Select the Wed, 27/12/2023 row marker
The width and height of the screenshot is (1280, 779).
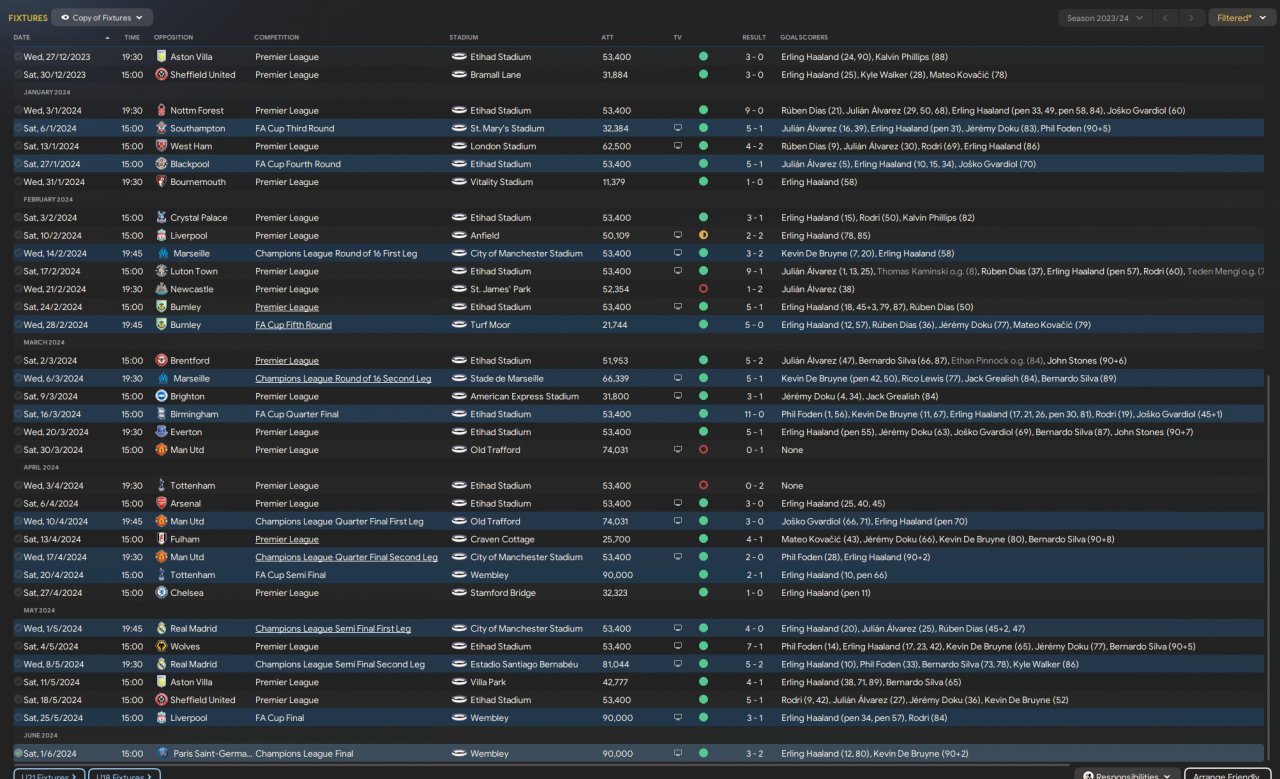tap(18, 57)
